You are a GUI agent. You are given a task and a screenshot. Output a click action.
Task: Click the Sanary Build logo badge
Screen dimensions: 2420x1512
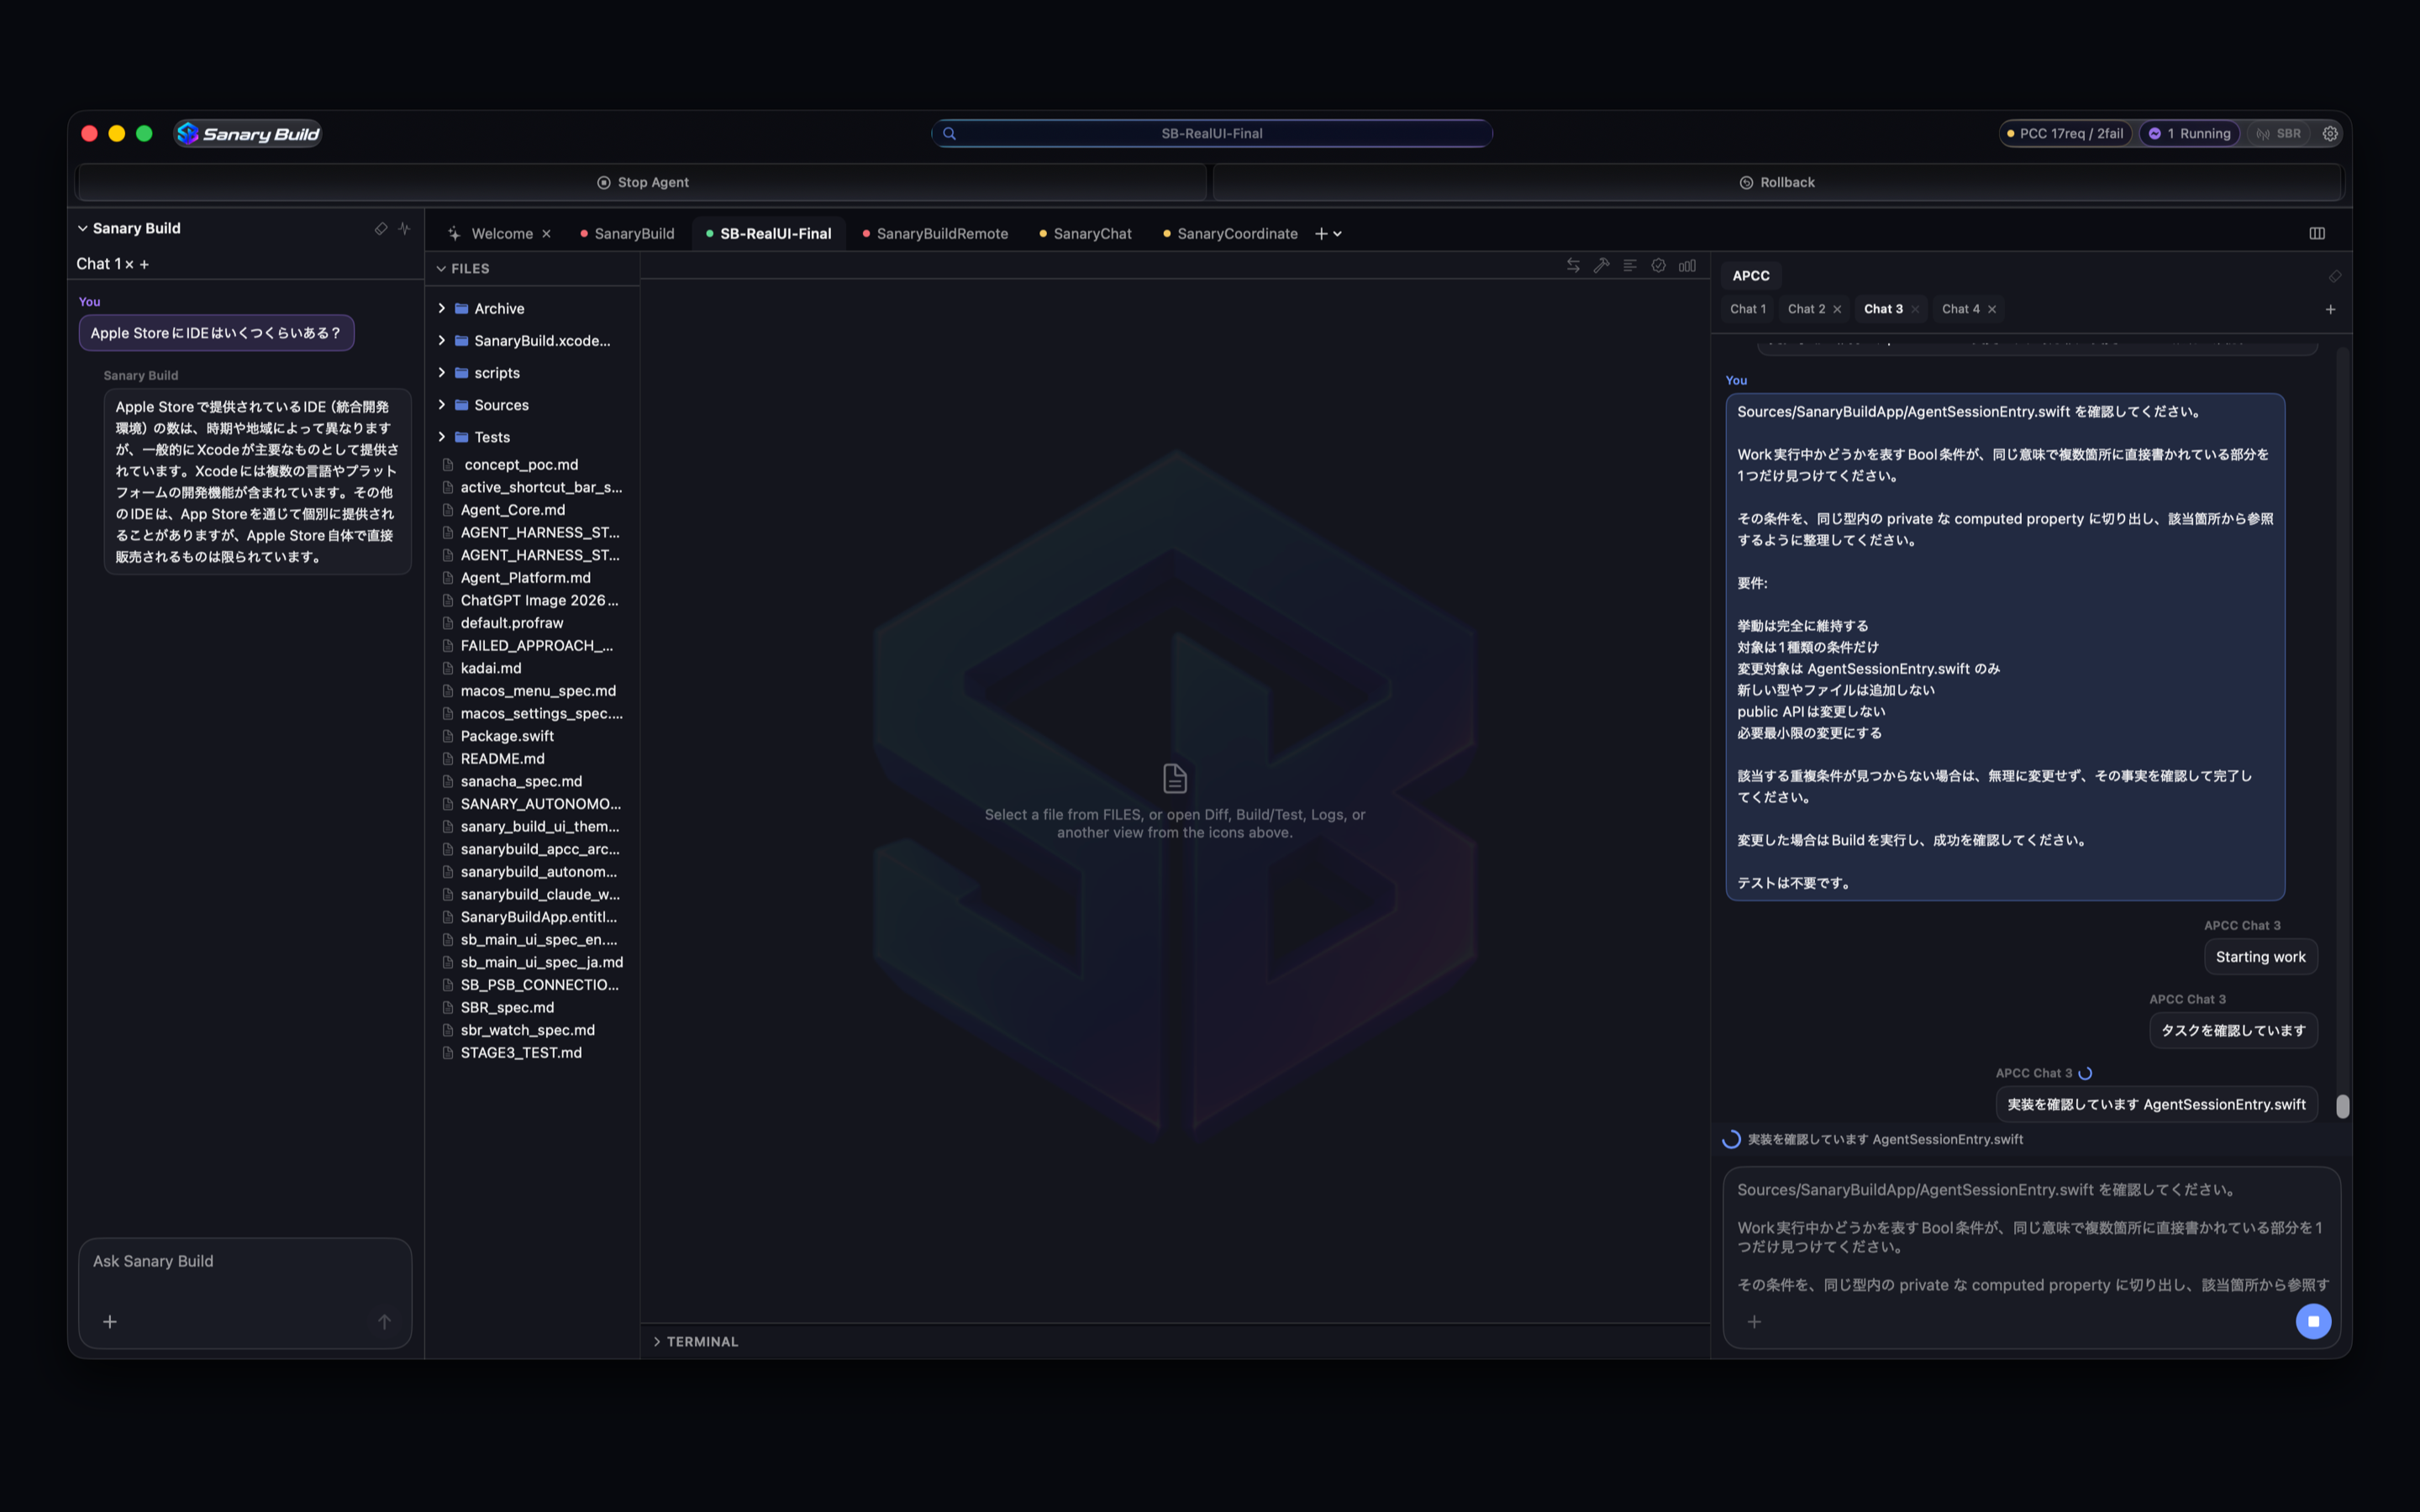248,133
